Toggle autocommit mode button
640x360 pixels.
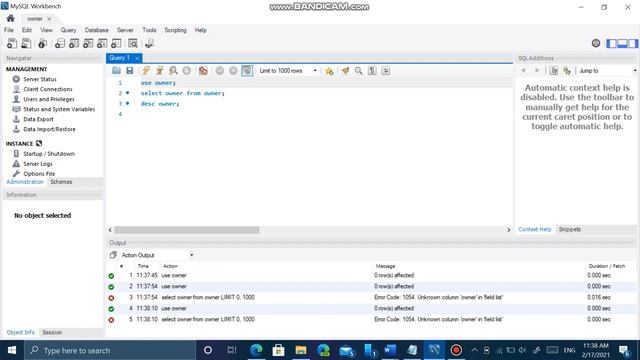tap(247, 71)
